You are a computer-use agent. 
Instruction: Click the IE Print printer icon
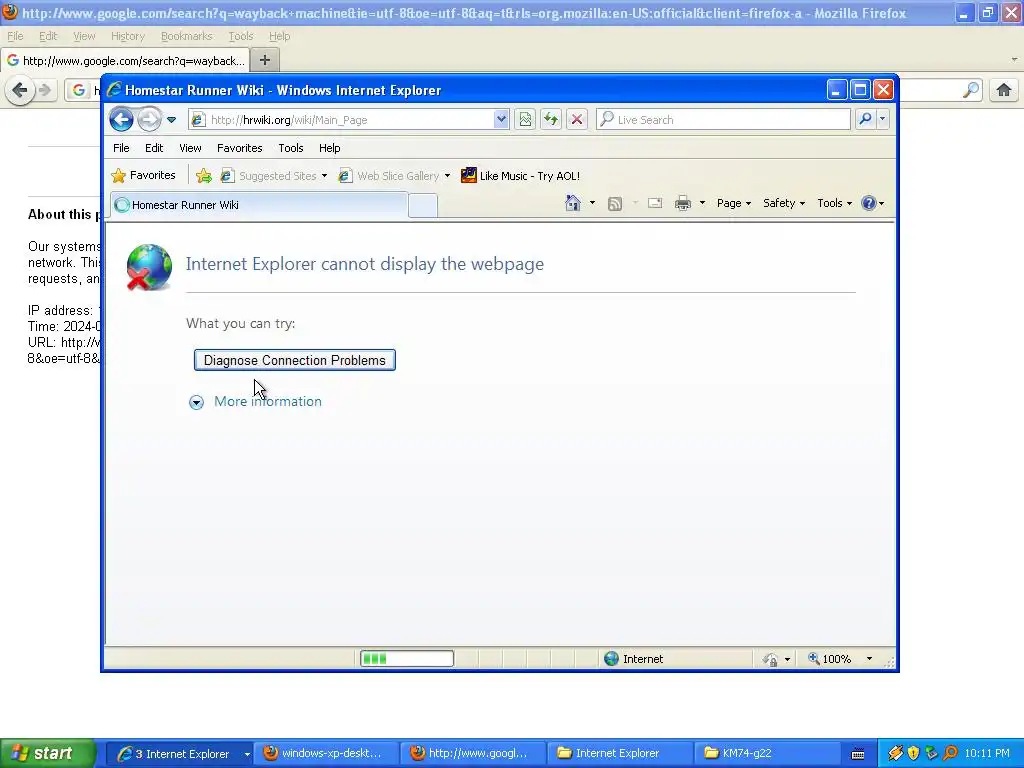click(x=682, y=203)
